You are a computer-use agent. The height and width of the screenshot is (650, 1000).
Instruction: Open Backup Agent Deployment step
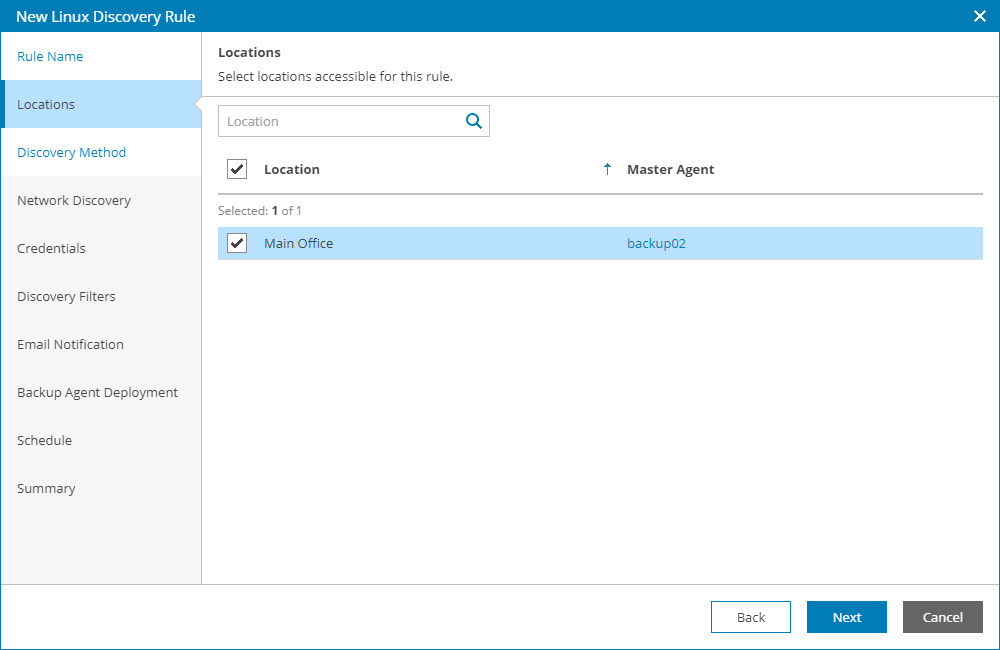[97, 393]
